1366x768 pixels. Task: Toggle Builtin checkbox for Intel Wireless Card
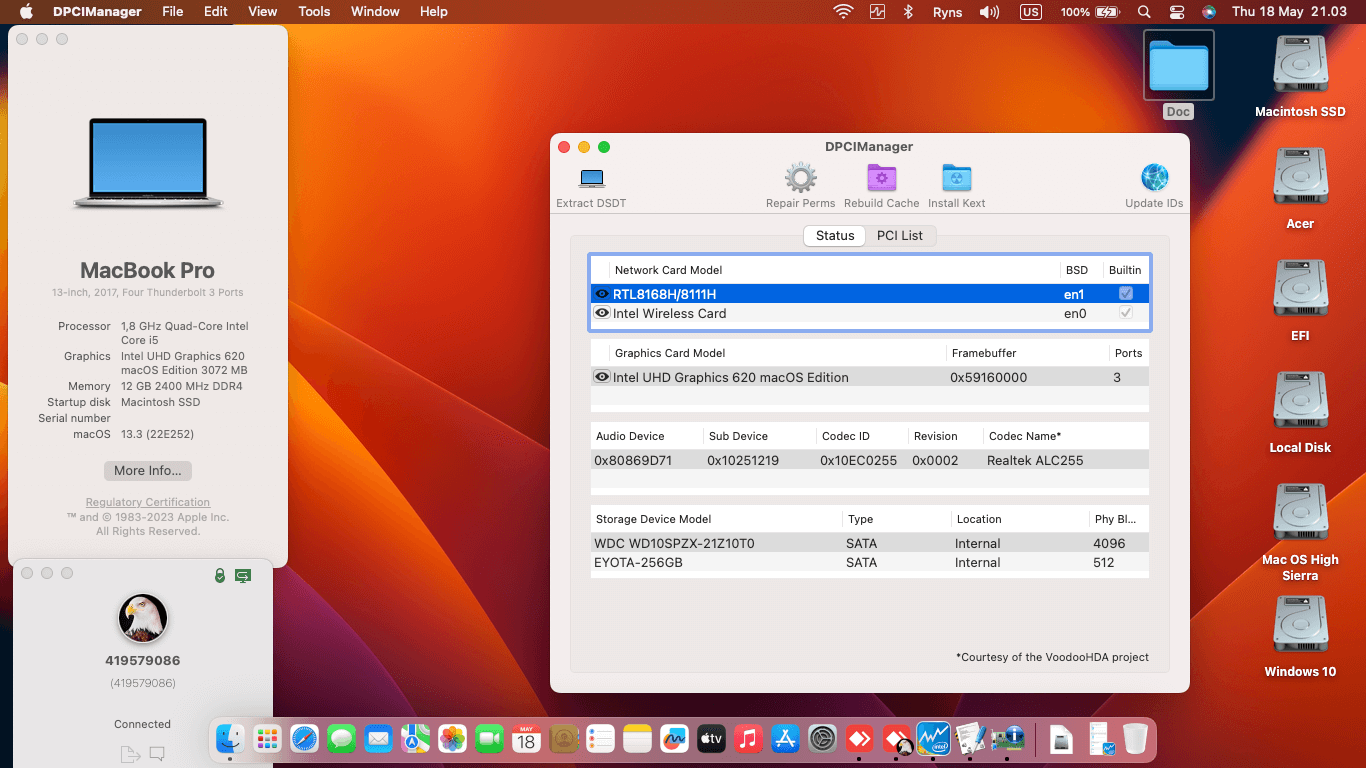[x=1126, y=313]
